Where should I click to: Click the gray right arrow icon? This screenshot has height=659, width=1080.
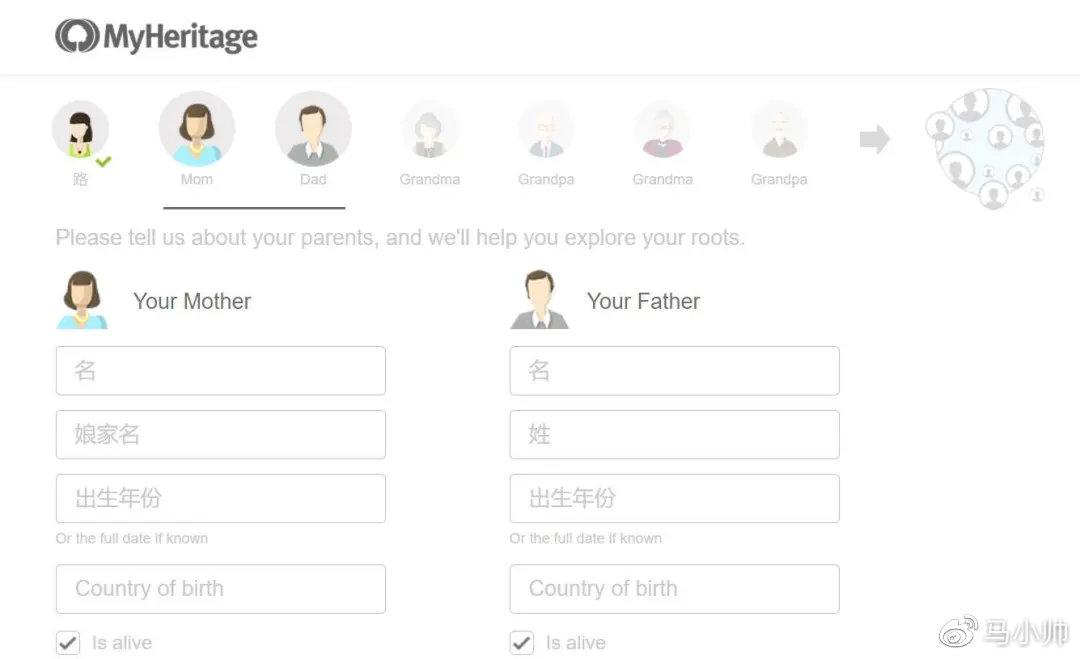click(x=875, y=139)
